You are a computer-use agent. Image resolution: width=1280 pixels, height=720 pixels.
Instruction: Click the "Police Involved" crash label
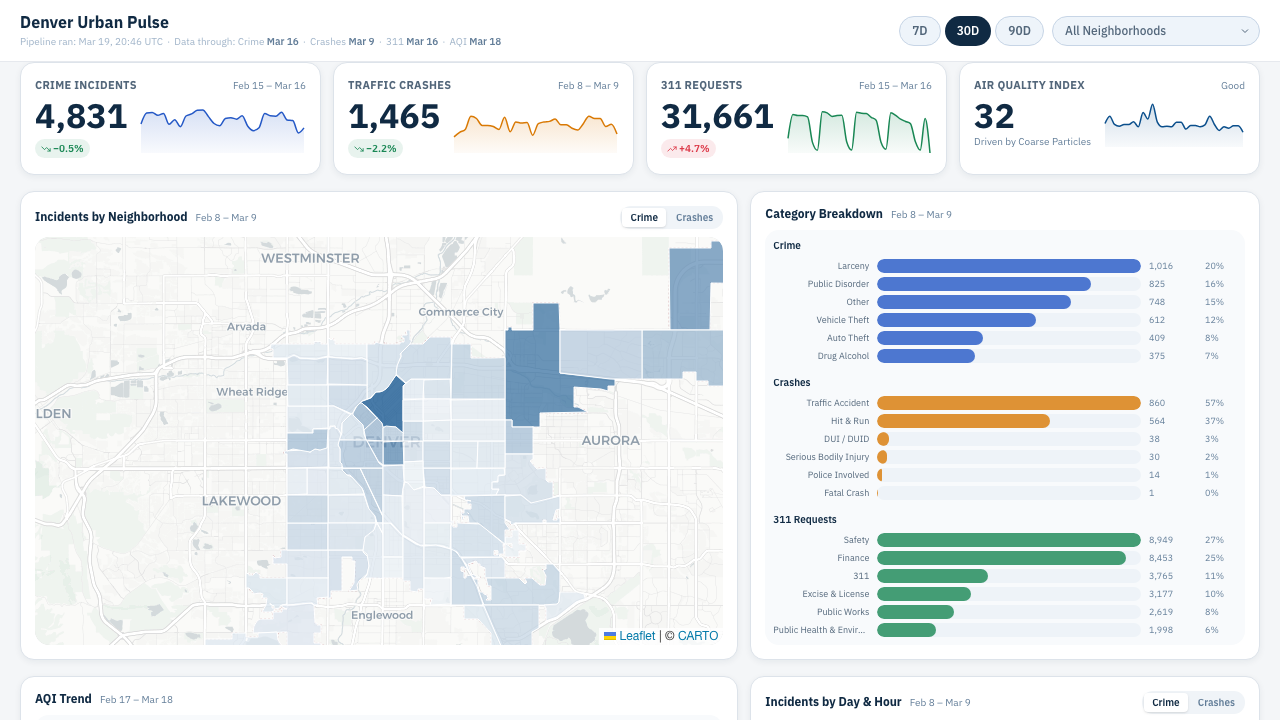839,475
